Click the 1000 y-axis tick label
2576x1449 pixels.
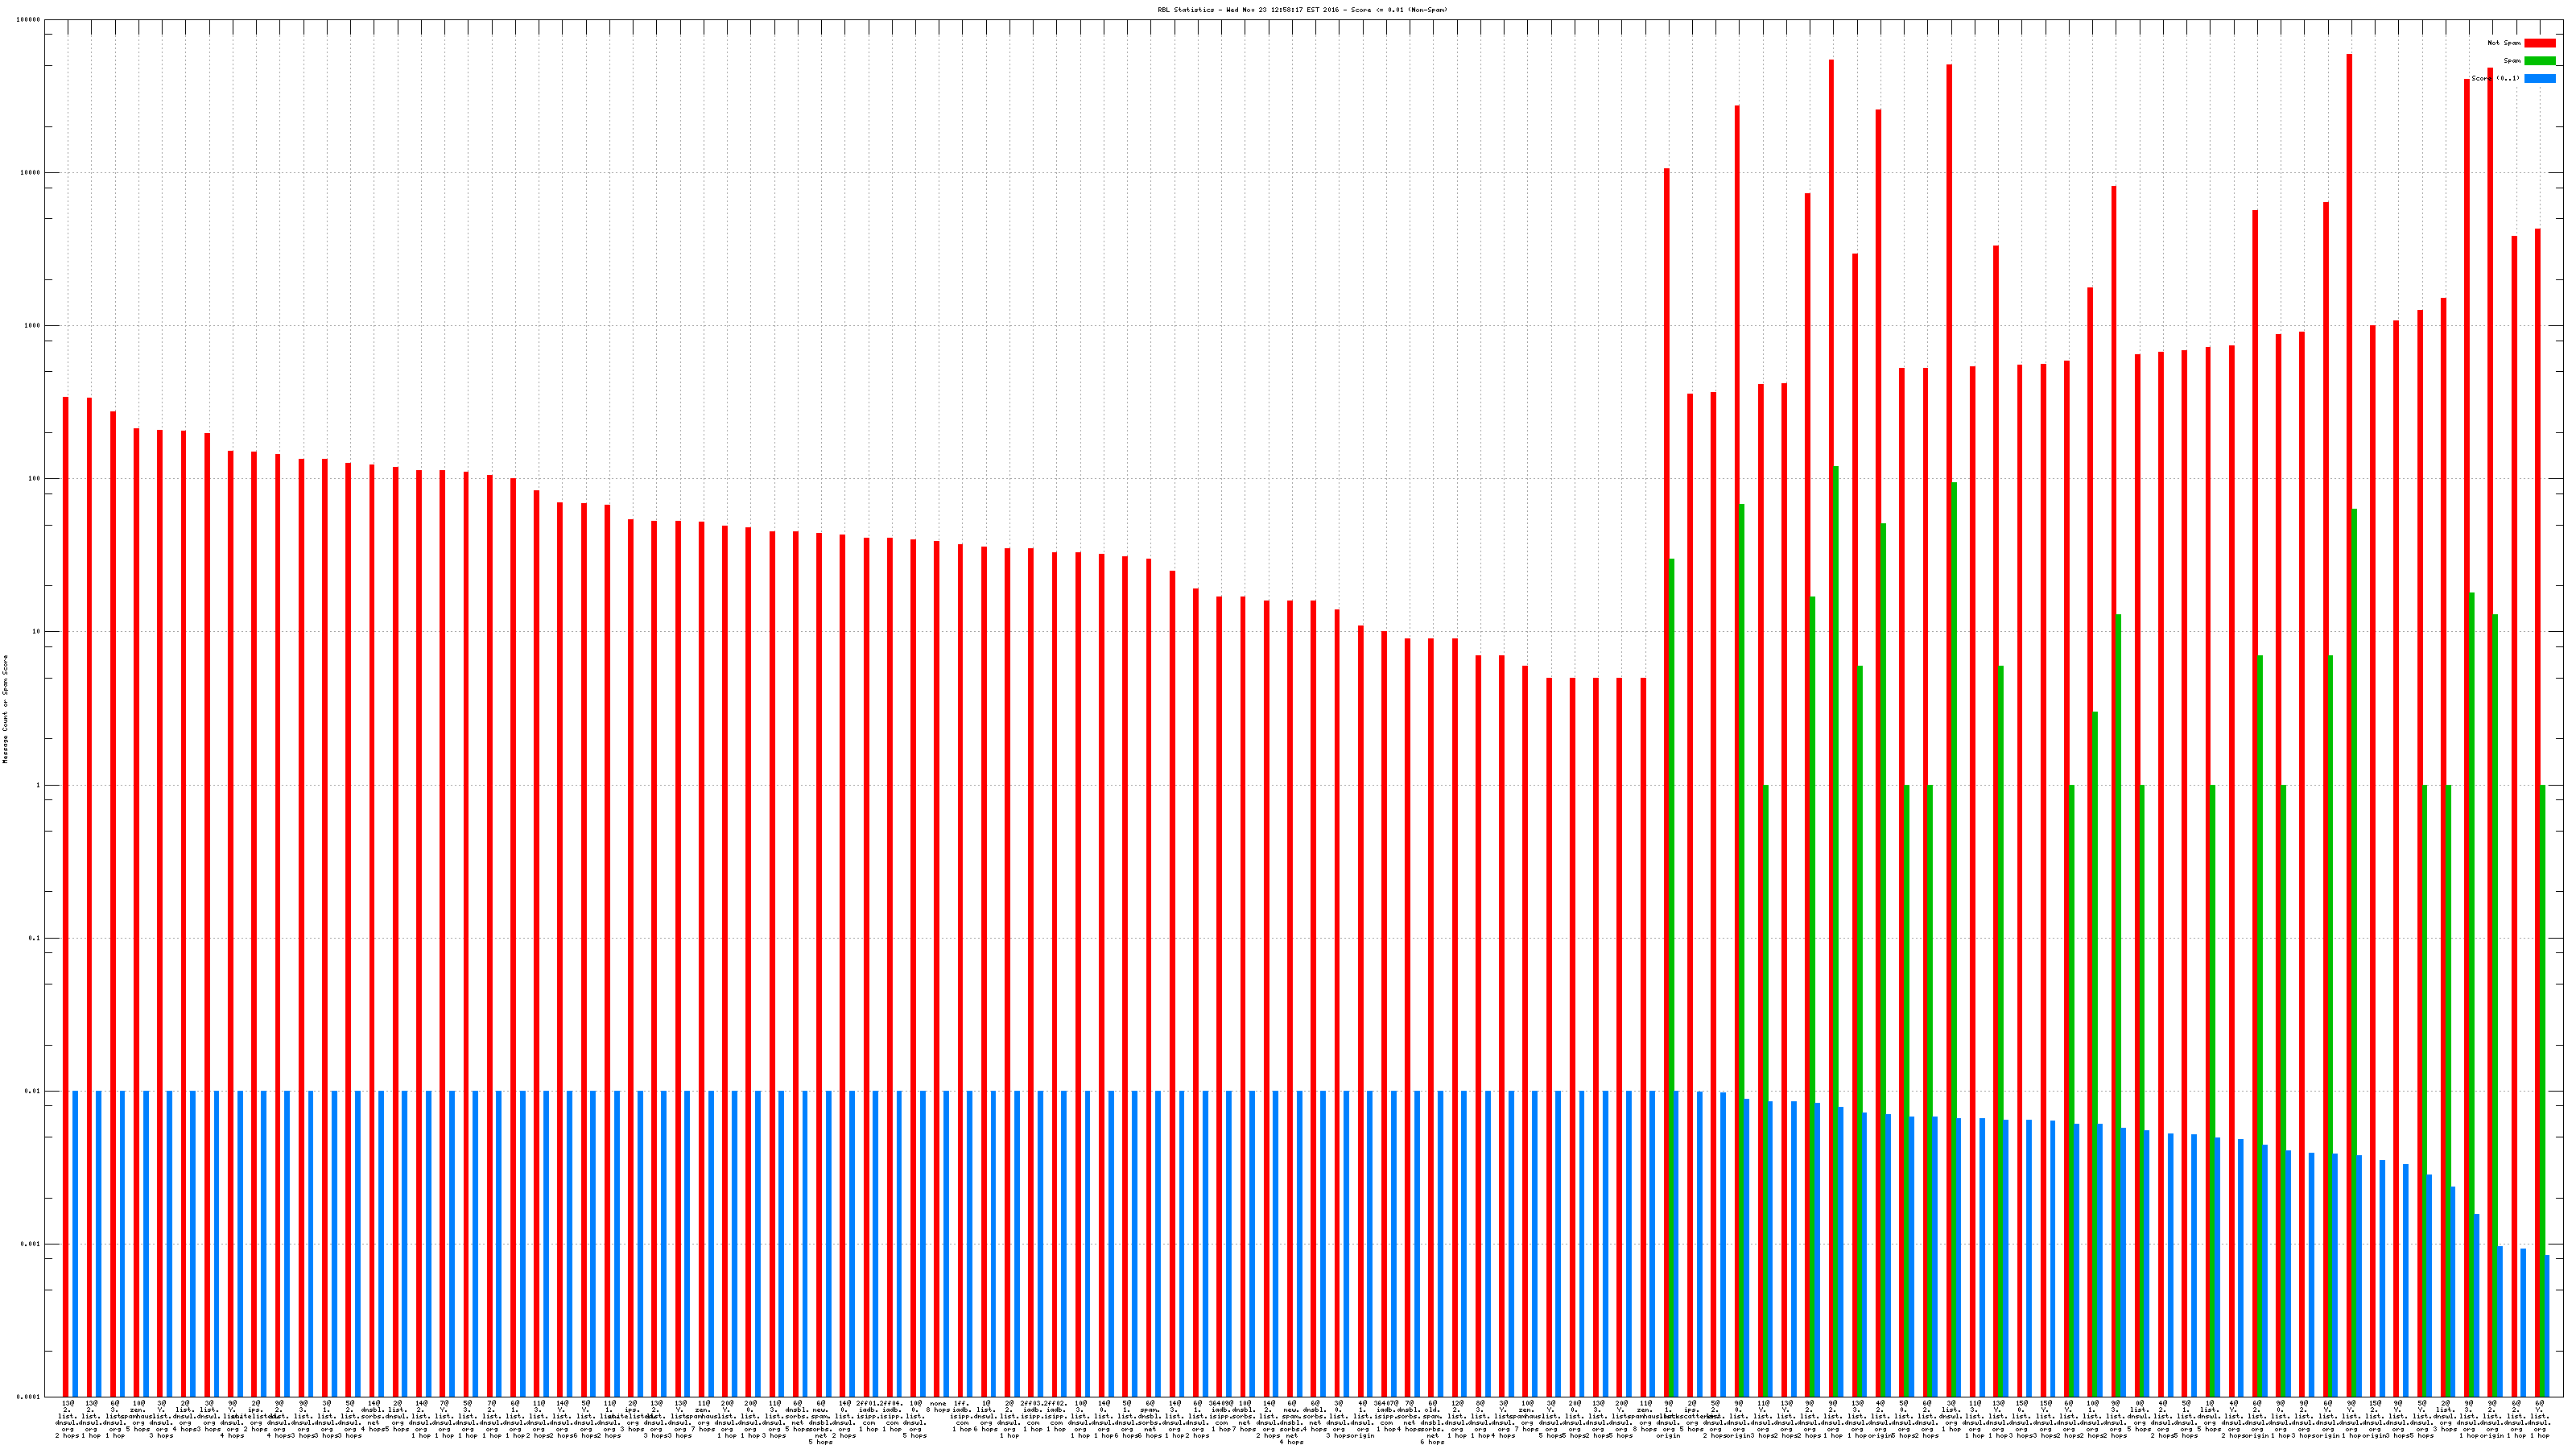click(x=33, y=326)
